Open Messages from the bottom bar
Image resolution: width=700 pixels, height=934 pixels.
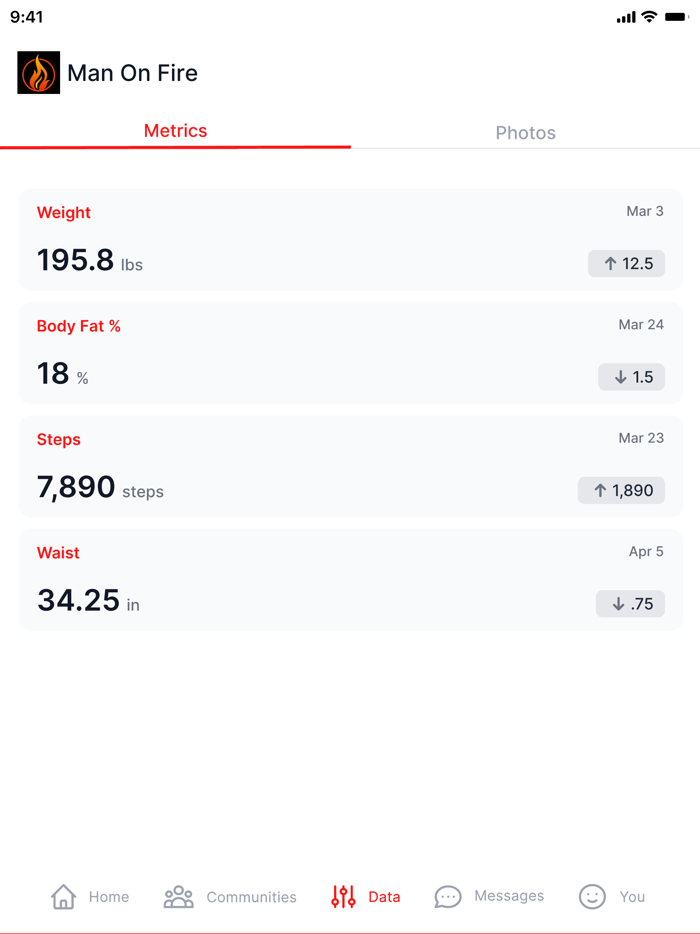(x=448, y=896)
